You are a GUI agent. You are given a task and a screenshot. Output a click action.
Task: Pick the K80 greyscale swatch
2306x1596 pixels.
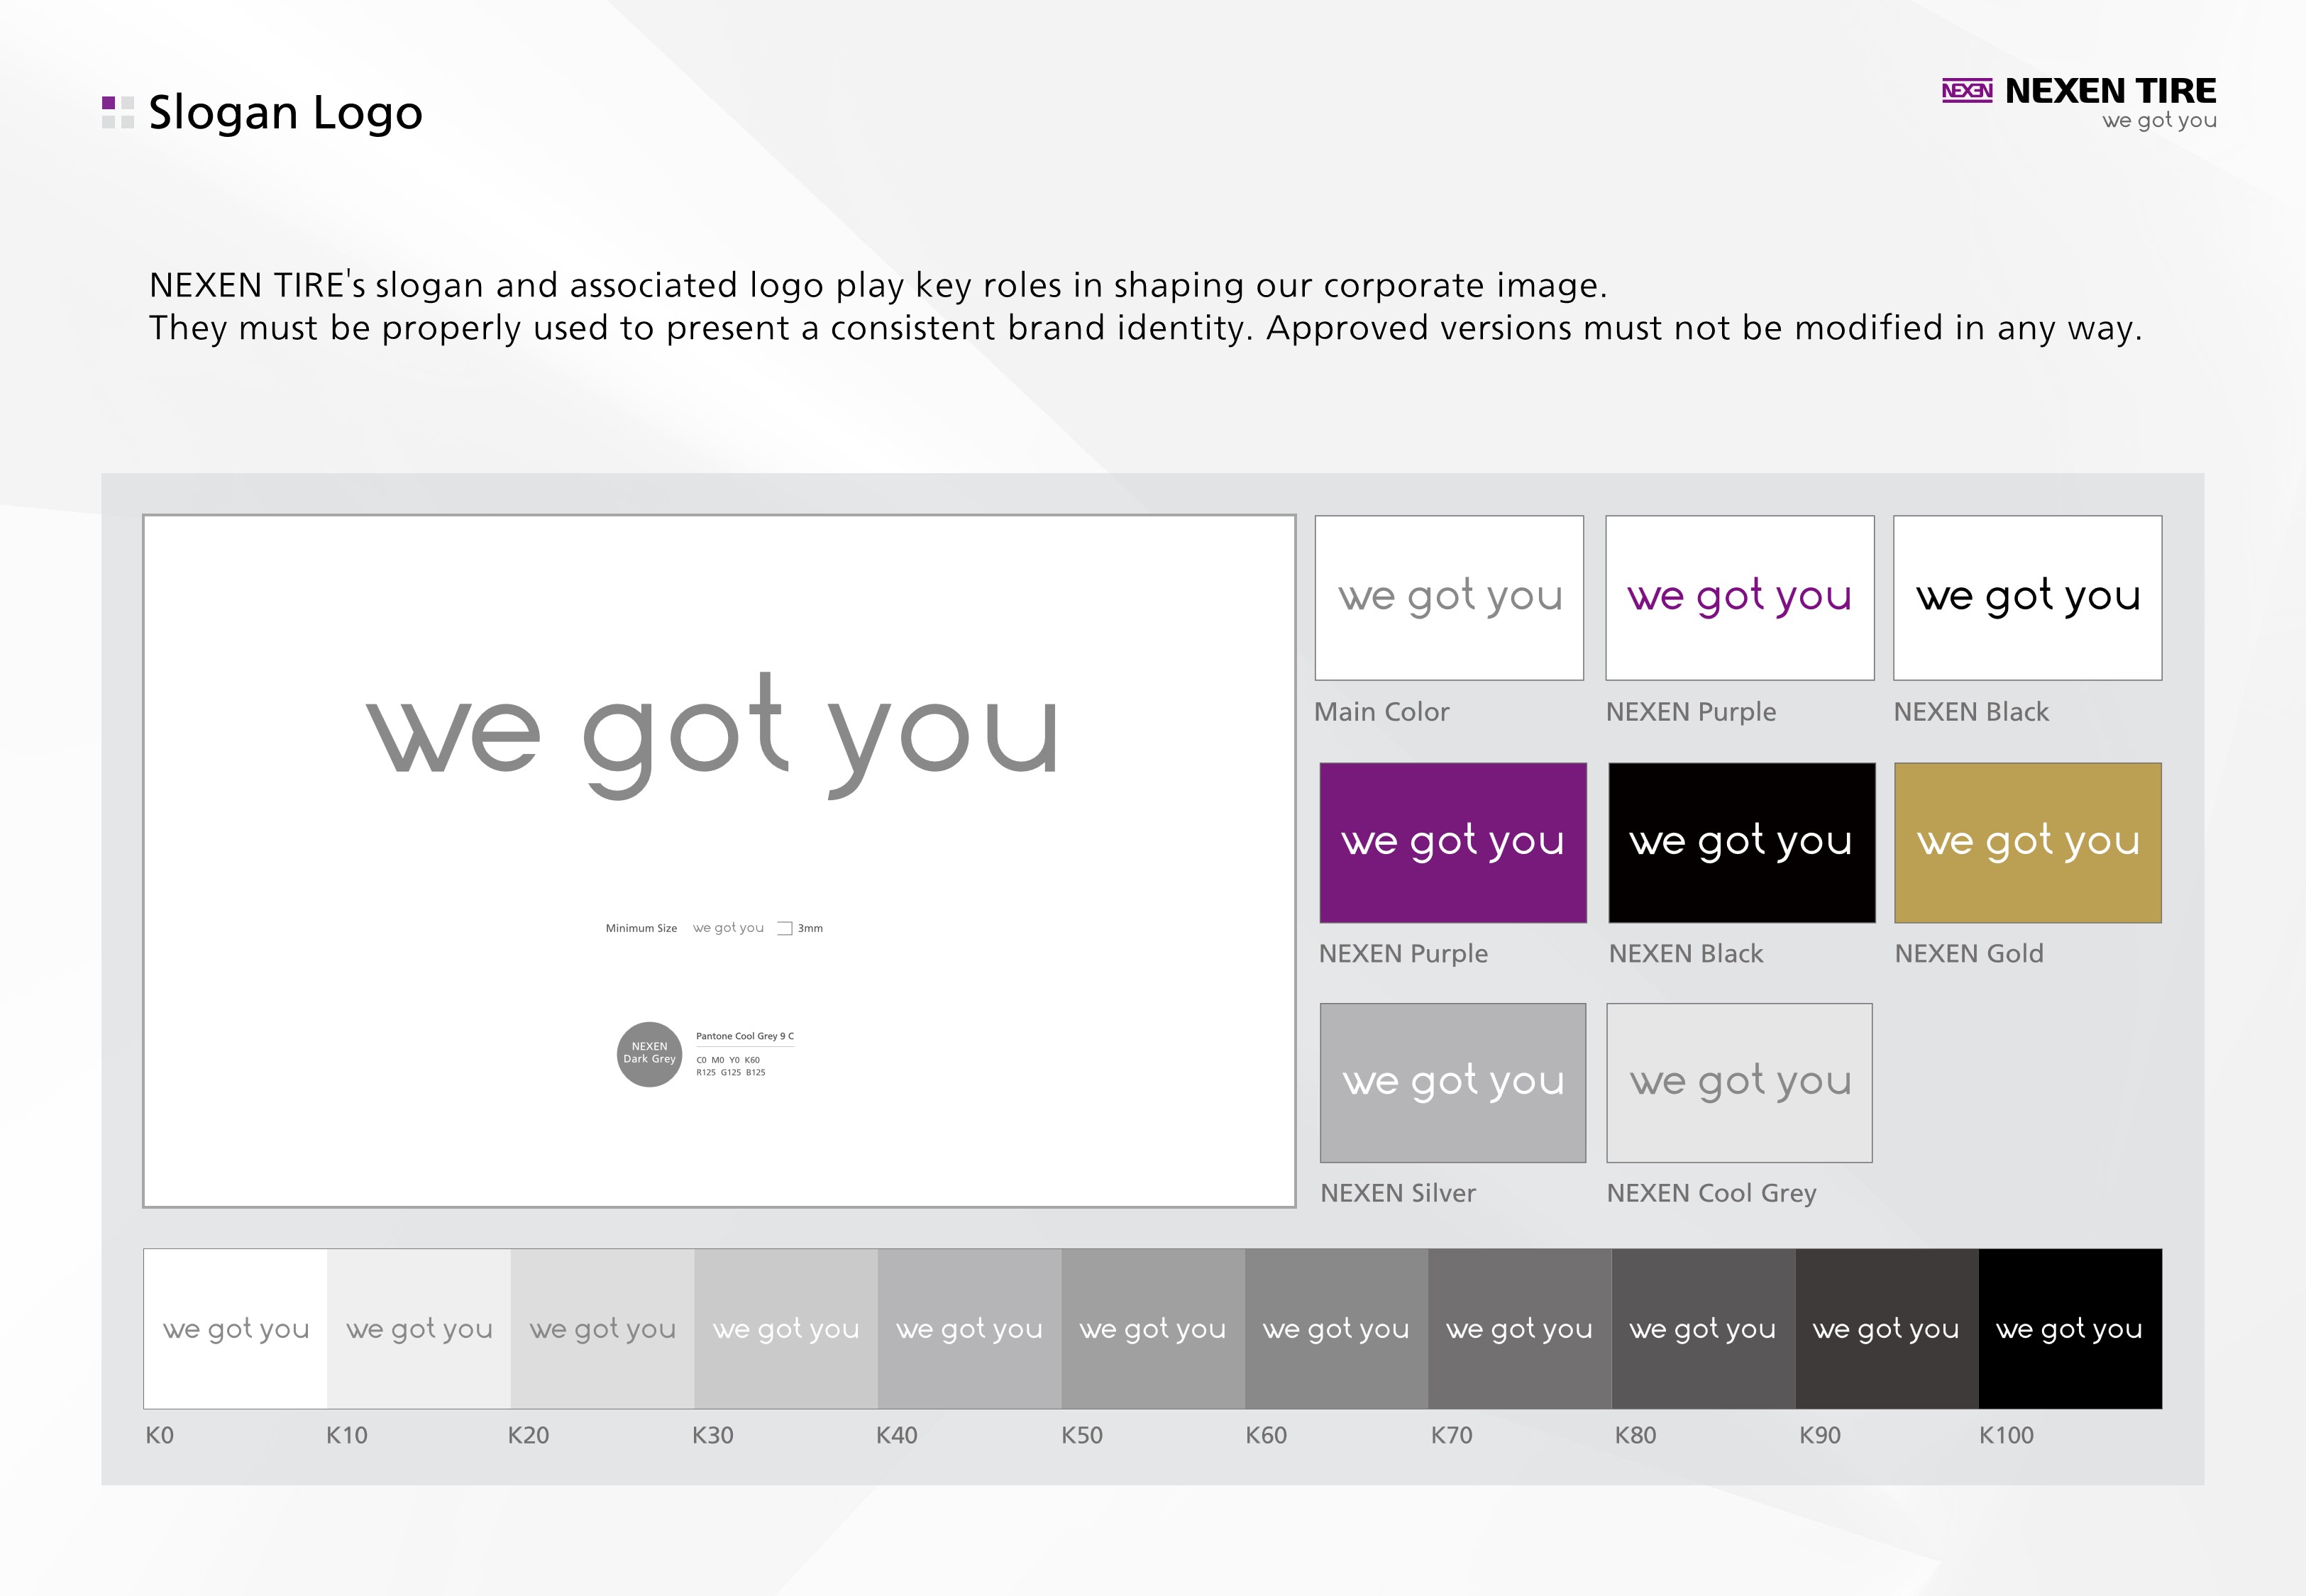(1704, 1329)
